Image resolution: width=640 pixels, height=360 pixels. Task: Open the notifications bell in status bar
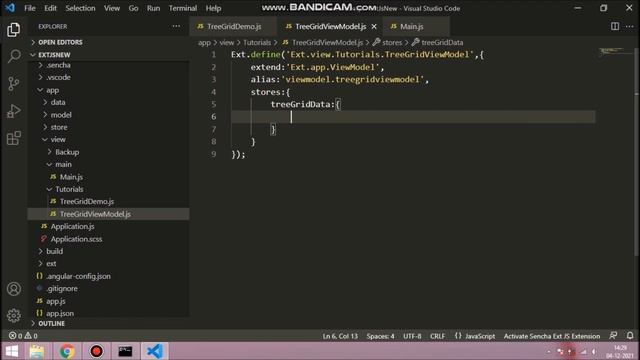tap(630, 336)
